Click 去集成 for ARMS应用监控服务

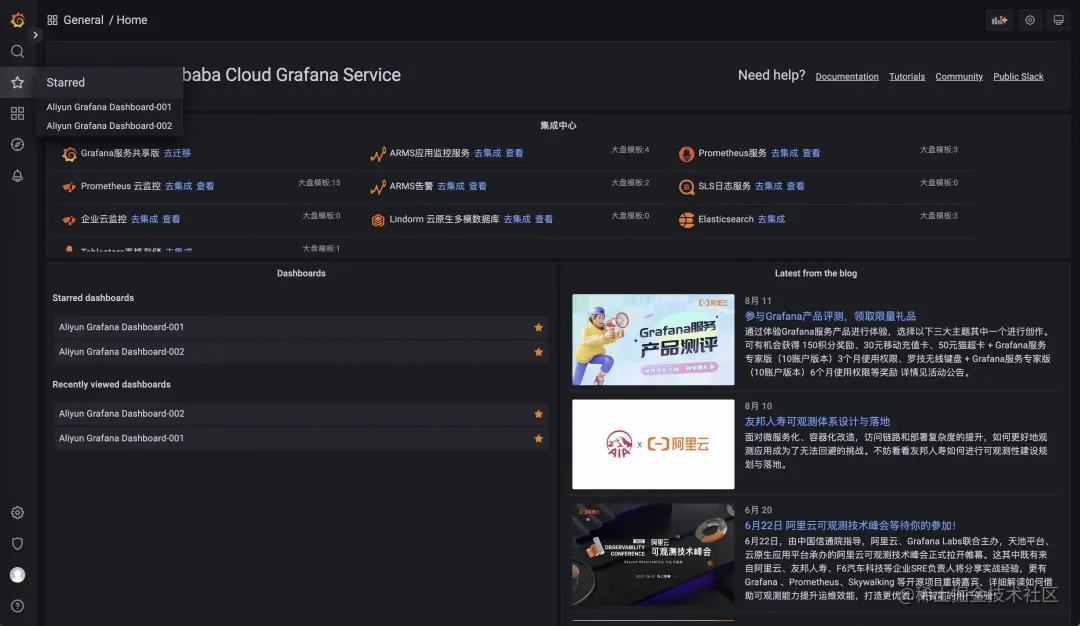point(488,153)
